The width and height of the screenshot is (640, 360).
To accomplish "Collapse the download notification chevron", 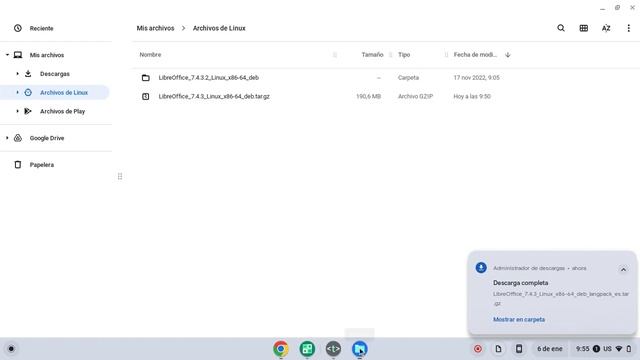I will tap(623, 269).
